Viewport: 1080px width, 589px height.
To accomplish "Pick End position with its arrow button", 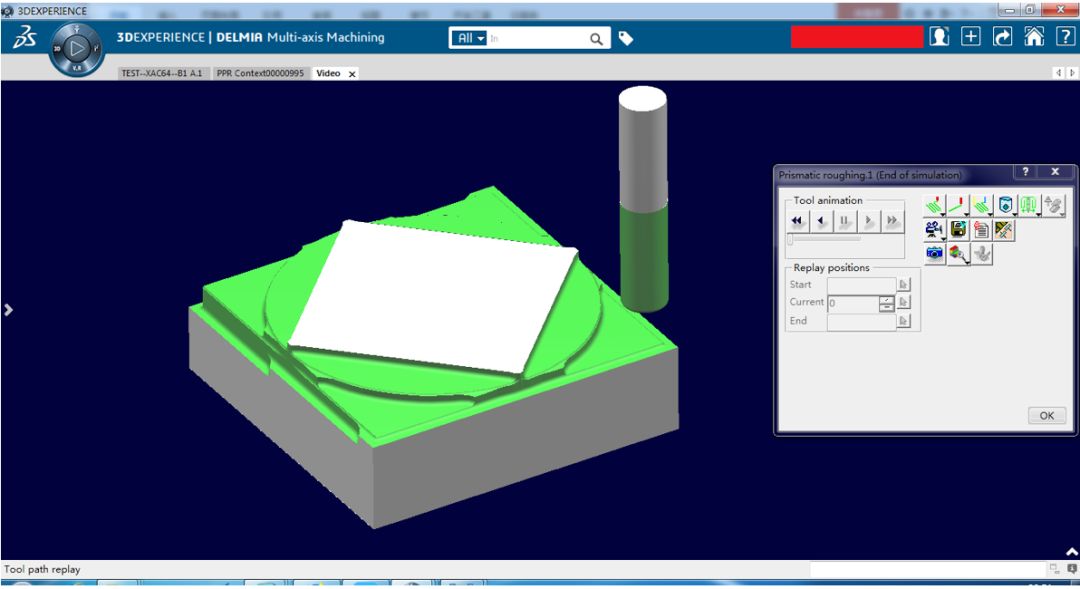I will point(904,321).
